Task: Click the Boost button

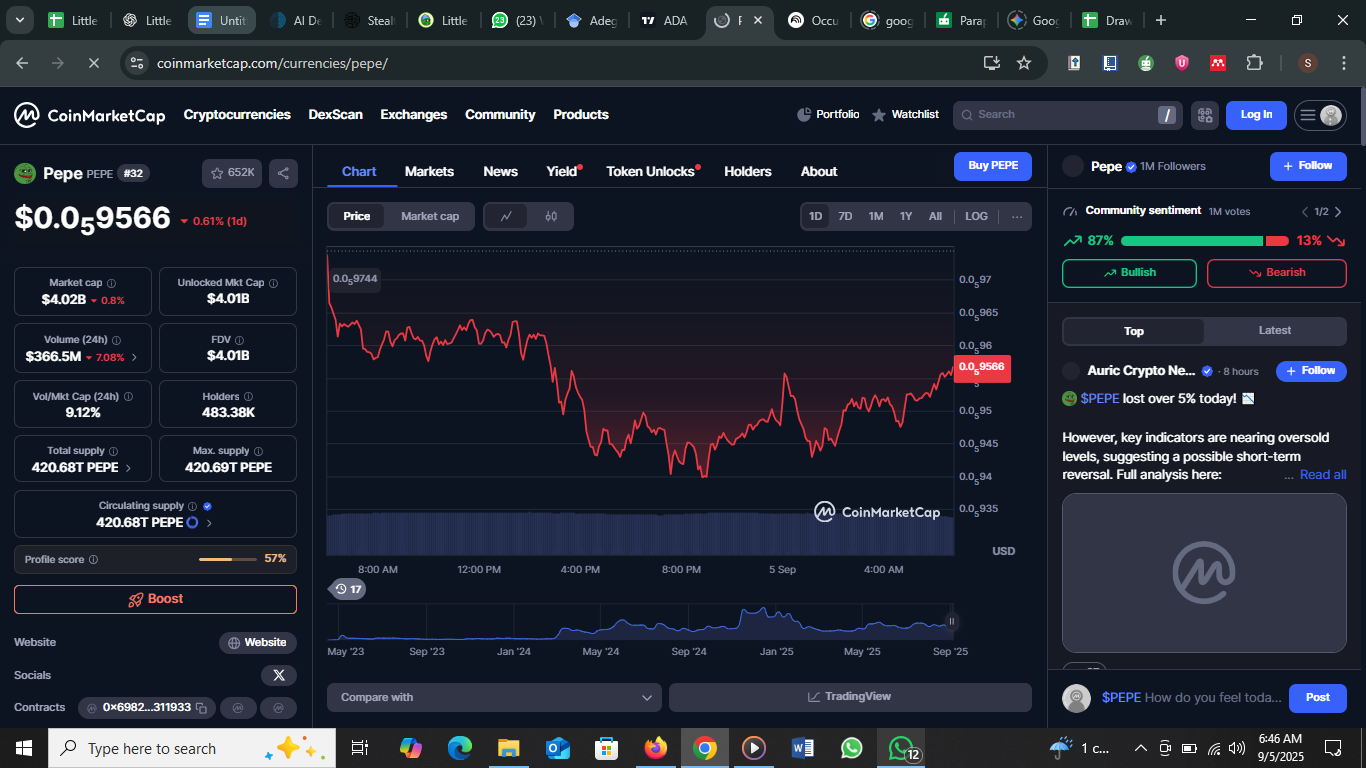Action: [155, 599]
